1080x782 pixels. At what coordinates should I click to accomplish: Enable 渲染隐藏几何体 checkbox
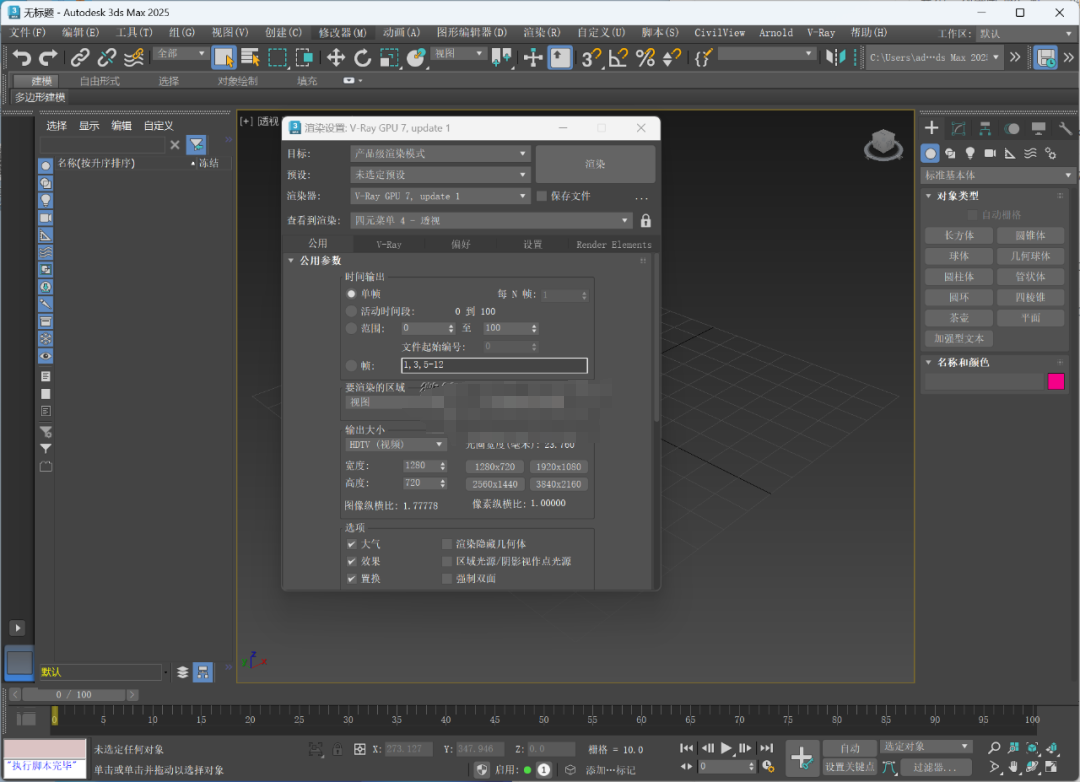447,544
